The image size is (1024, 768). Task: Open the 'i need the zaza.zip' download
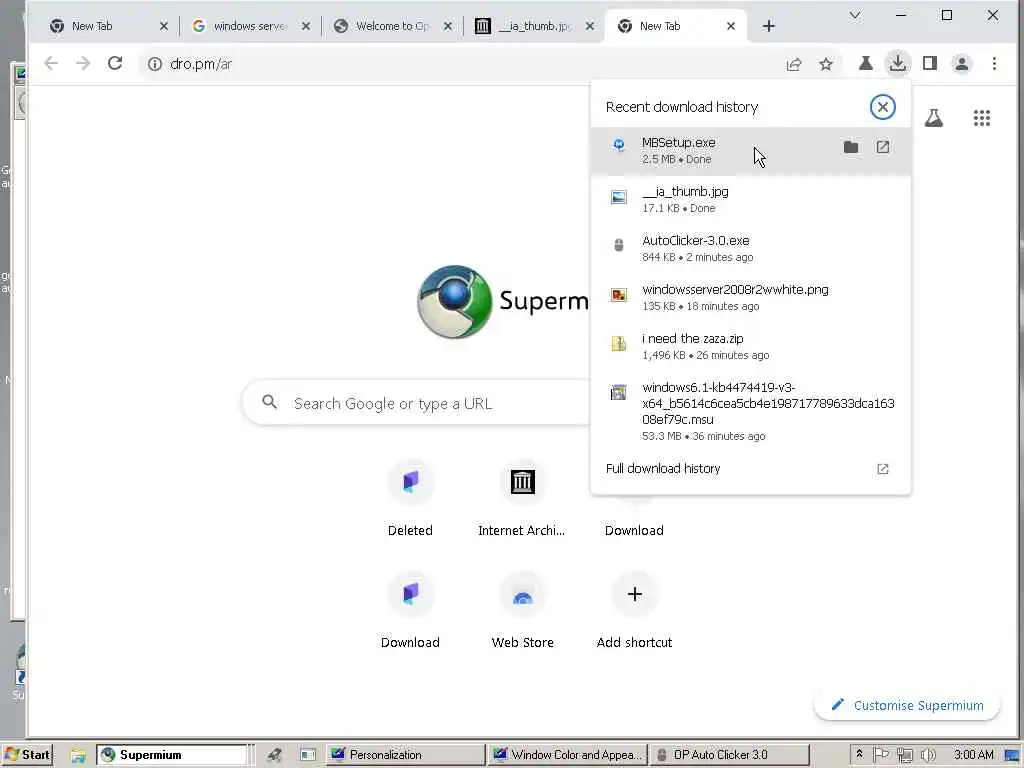pos(750,346)
